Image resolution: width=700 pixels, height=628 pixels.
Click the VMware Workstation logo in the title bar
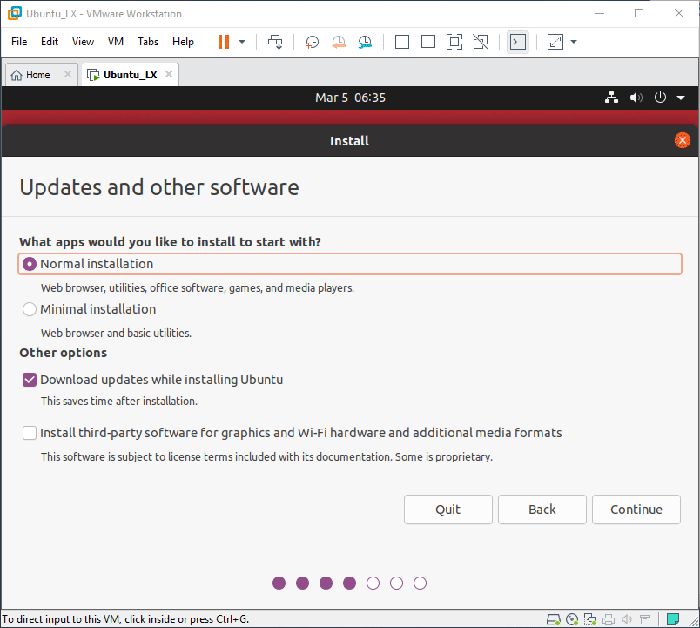click(15, 13)
